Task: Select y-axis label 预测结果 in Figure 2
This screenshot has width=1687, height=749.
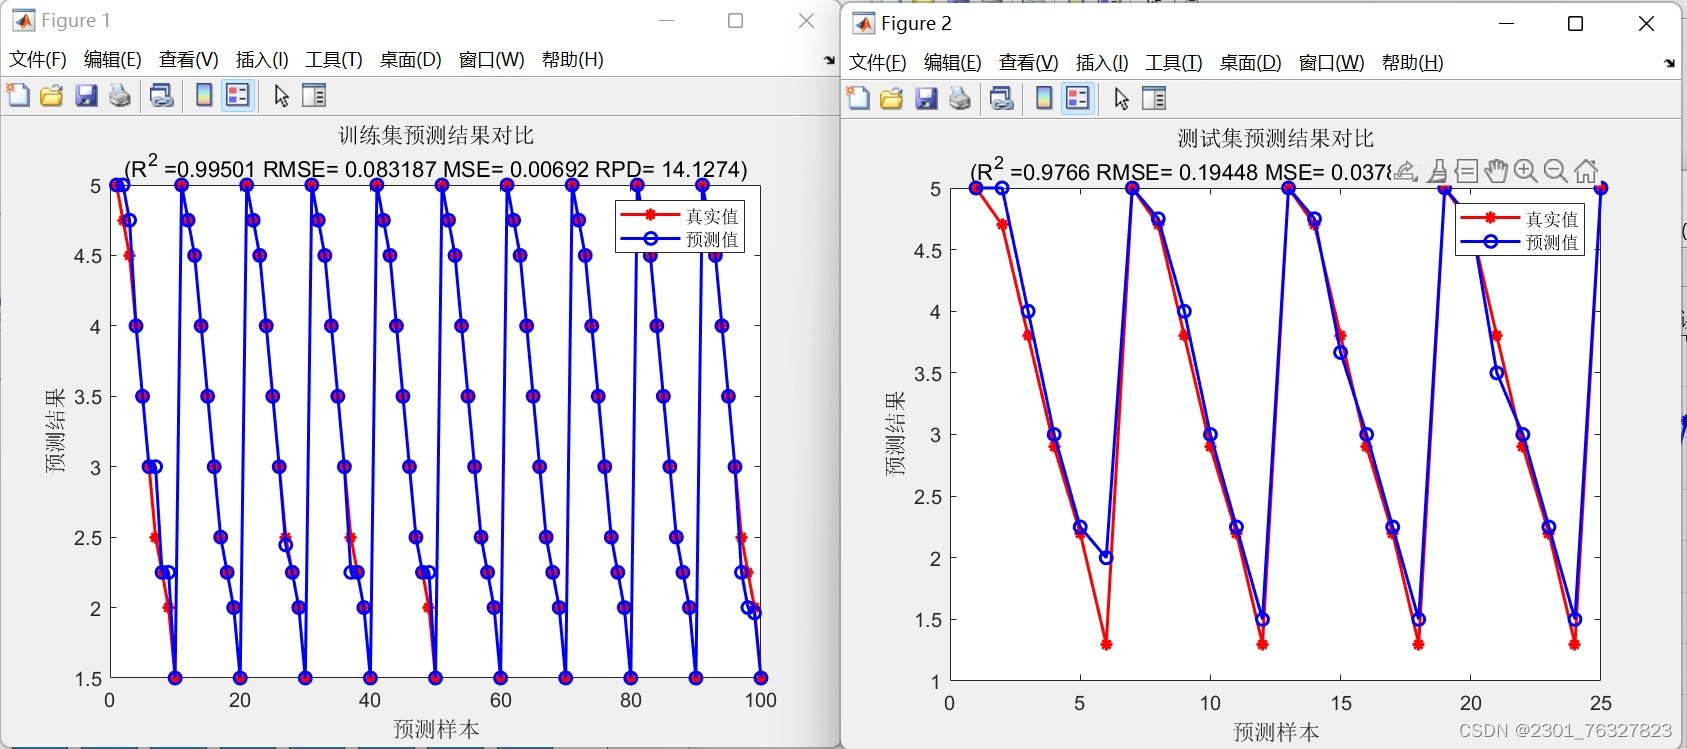Action: [895, 434]
